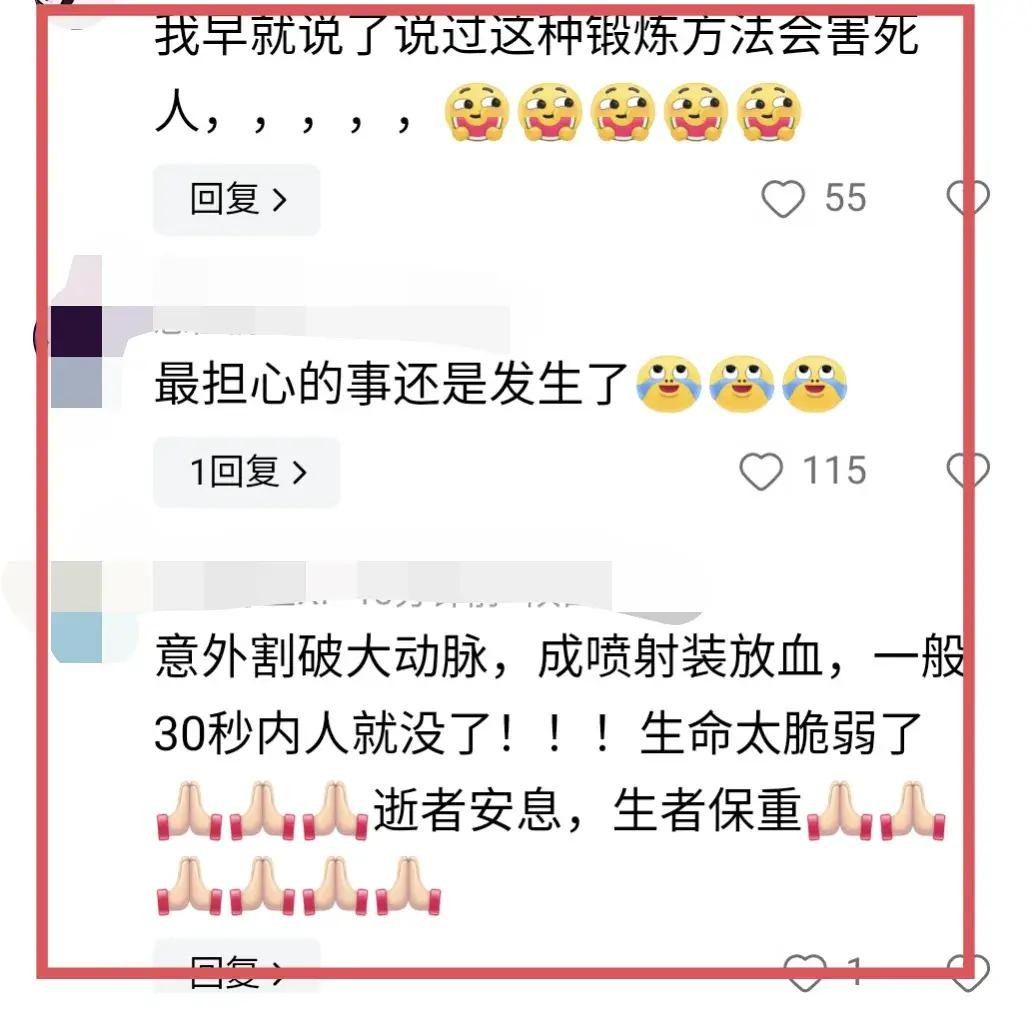The image size is (1032, 1012).
Task: Open the 回复 button under the bottom comment
Action: (x=237, y=967)
